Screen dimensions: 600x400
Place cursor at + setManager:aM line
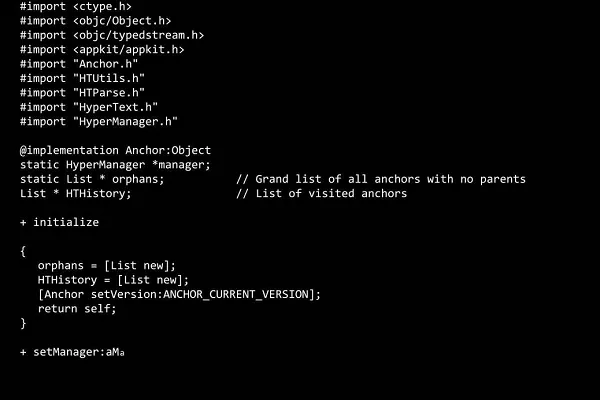tap(72, 352)
